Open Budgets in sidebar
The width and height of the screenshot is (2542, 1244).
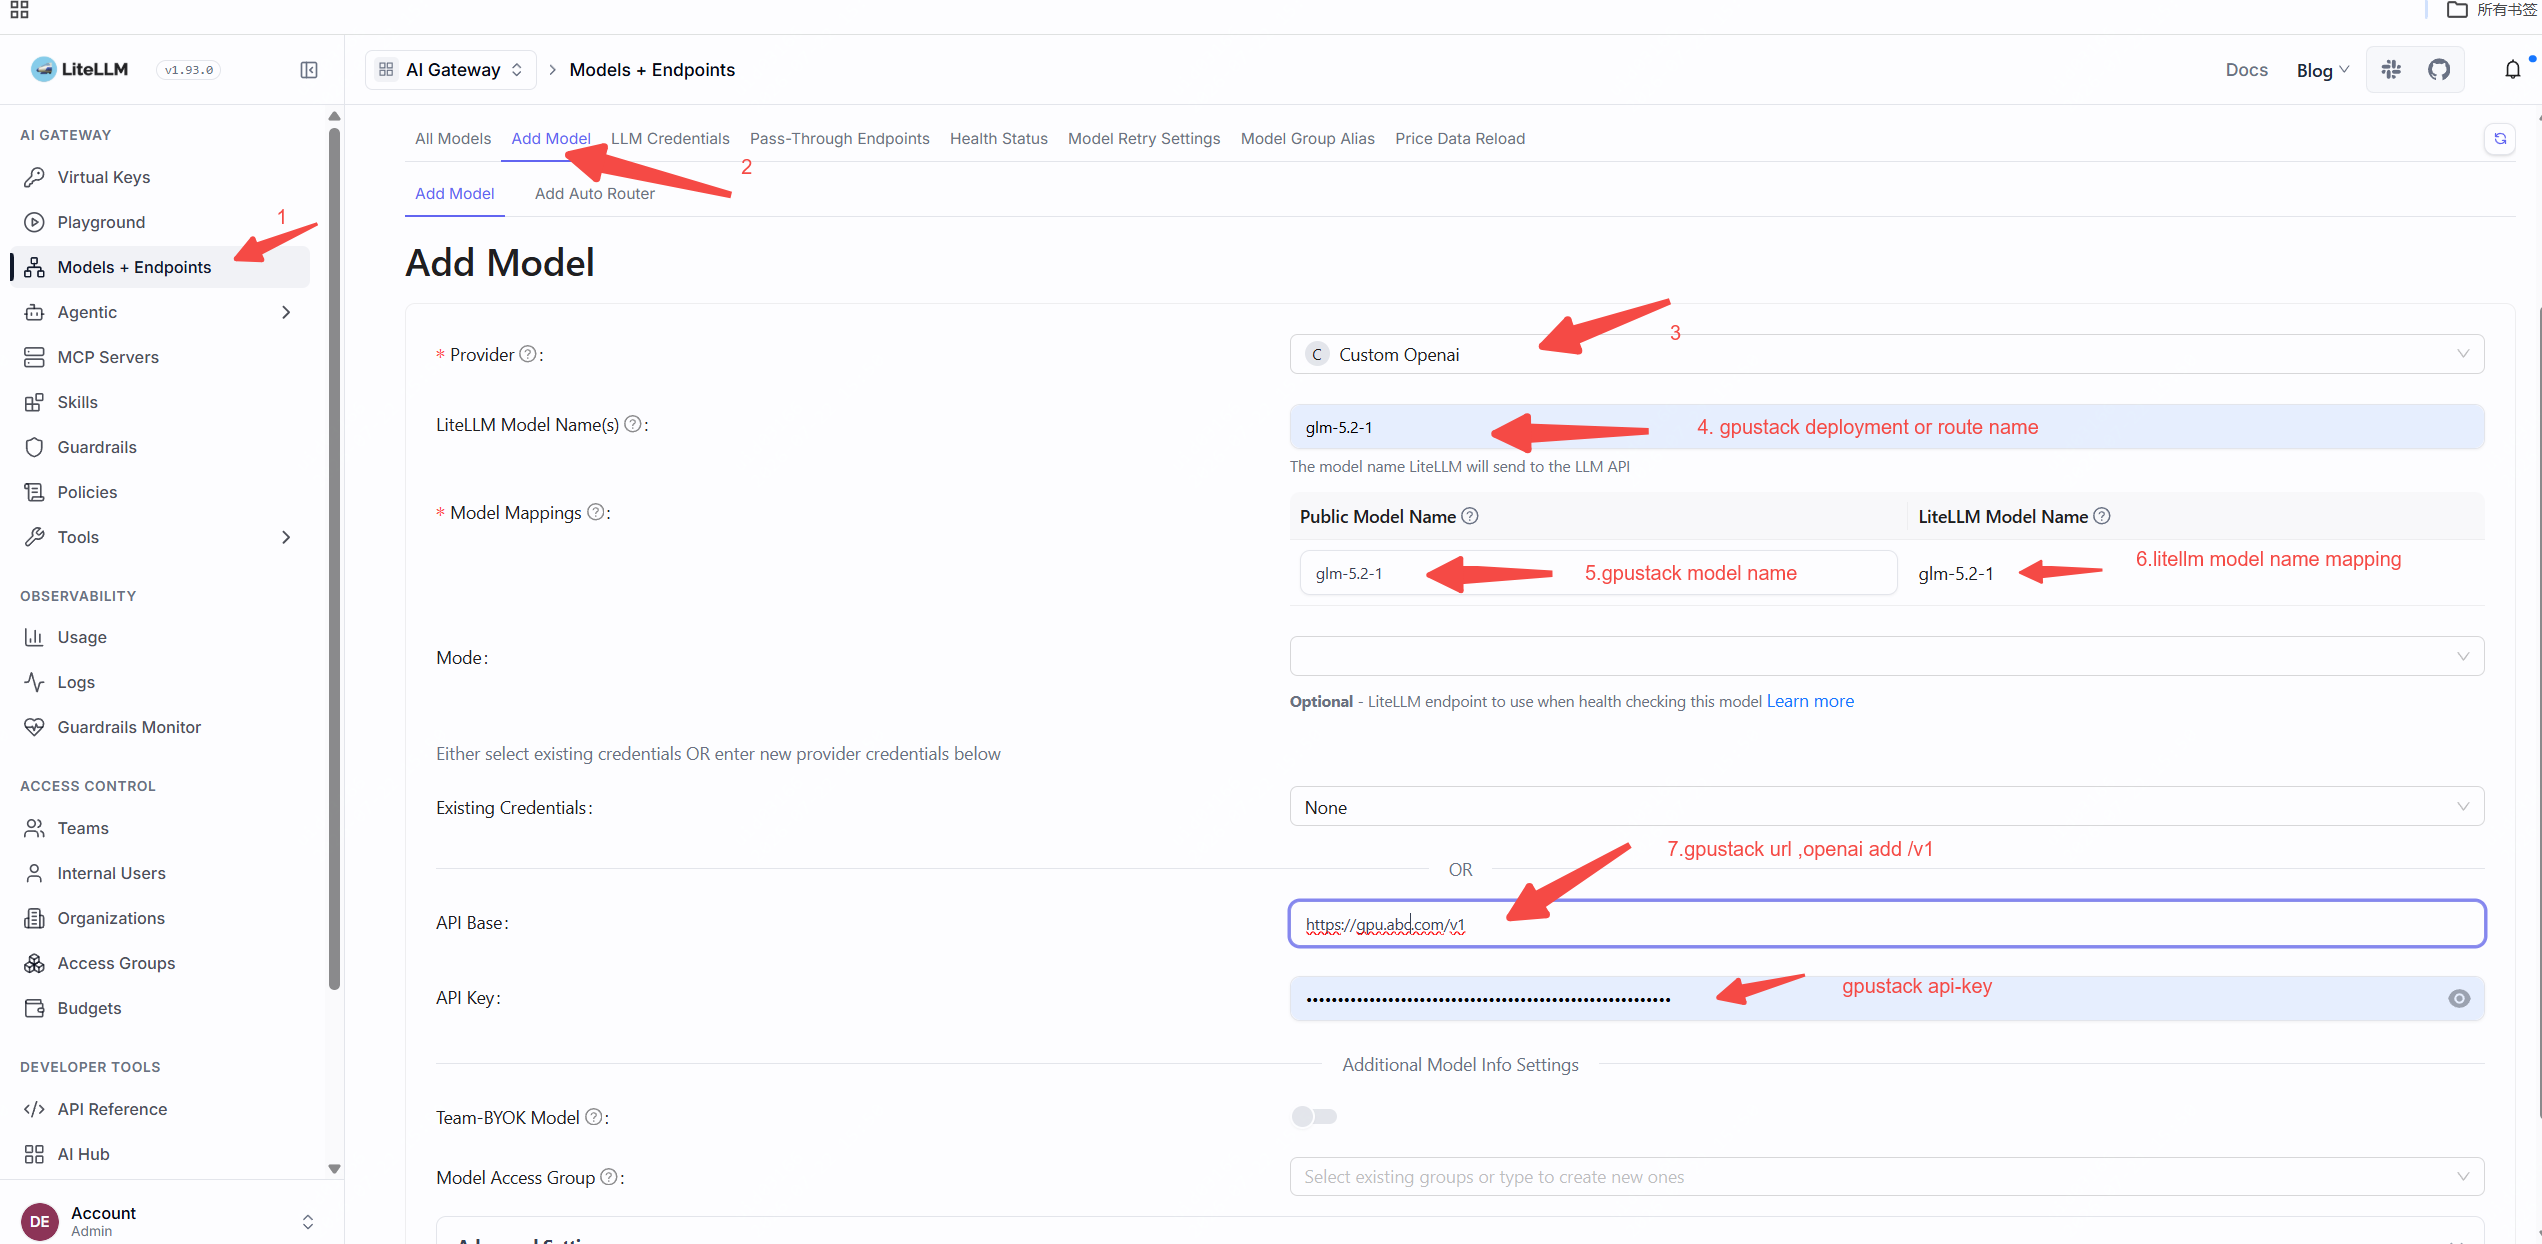[x=160, y=1008]
